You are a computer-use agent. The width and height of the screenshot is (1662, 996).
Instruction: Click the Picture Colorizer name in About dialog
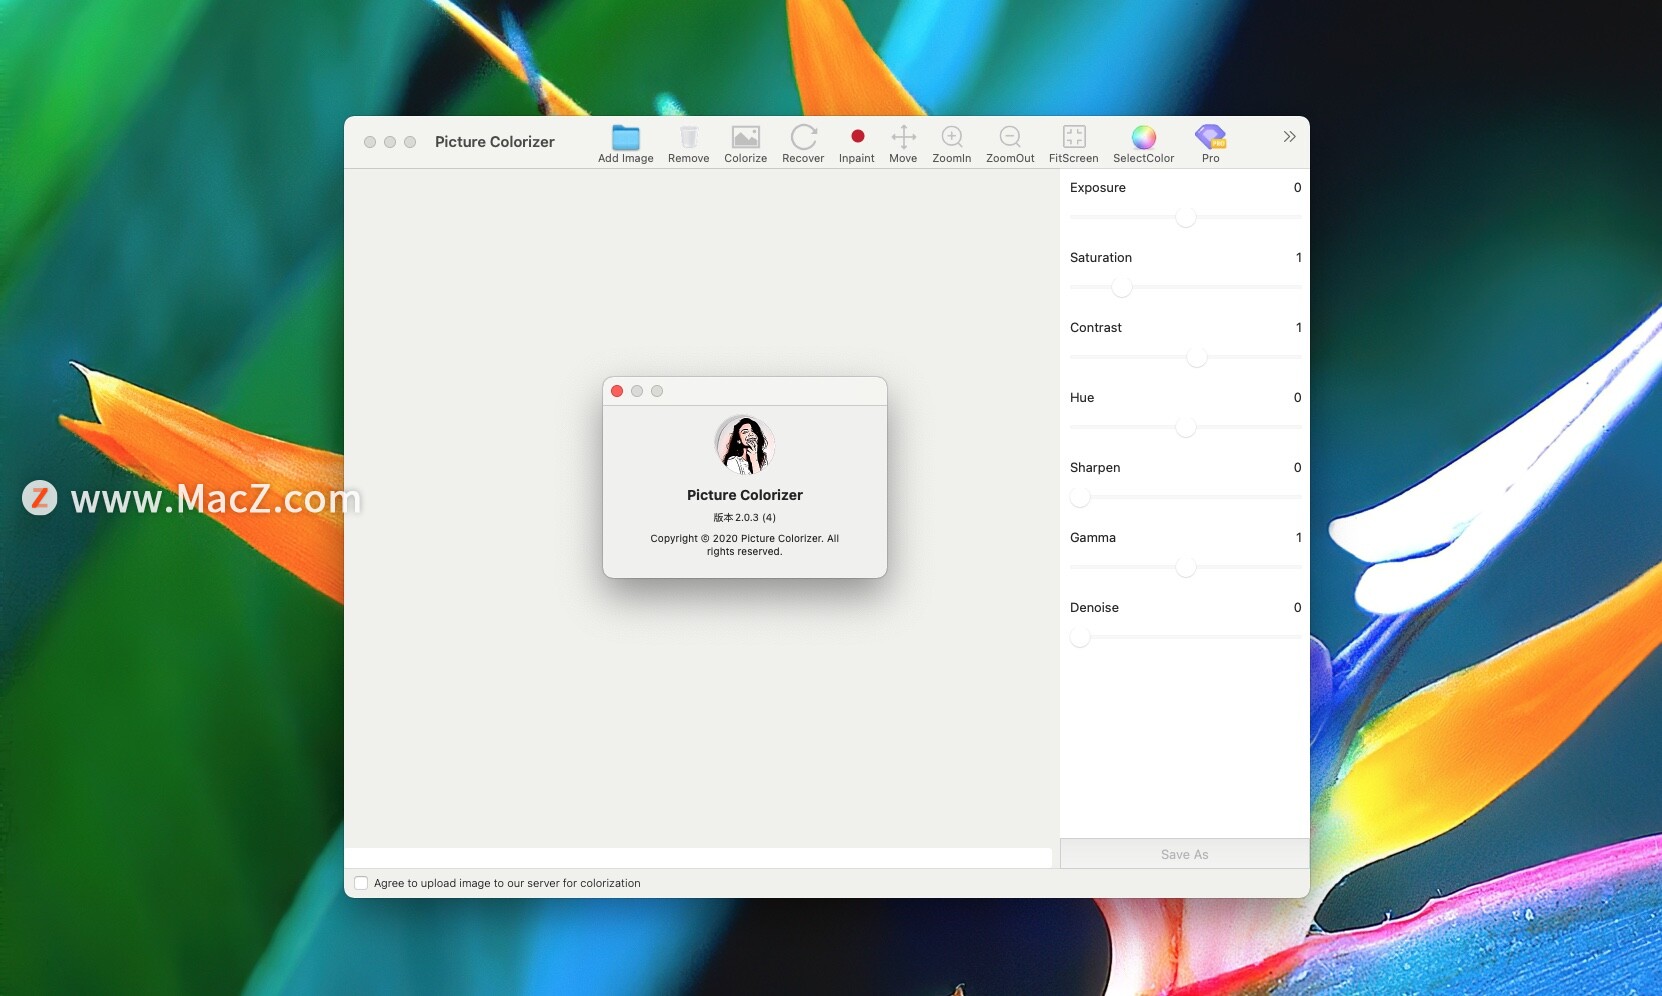tap(745, 495)
